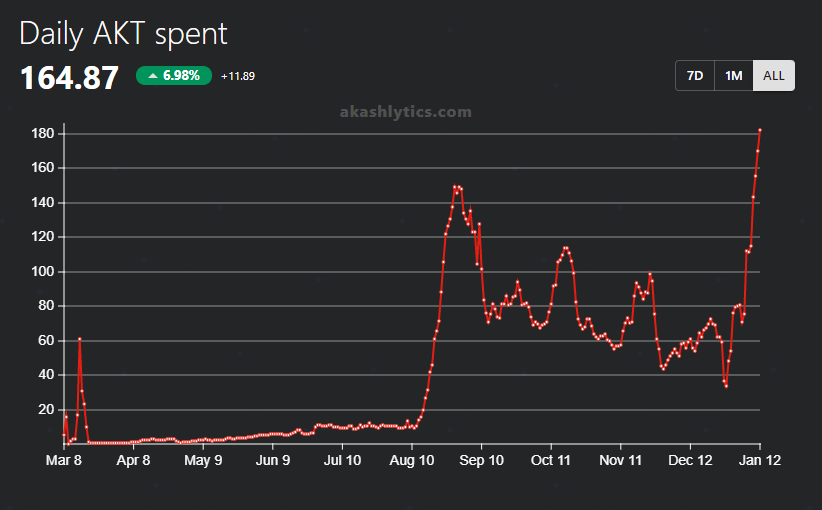
Task: Click the Apr 8 x-axis label
Action: (x=133, y=460)
